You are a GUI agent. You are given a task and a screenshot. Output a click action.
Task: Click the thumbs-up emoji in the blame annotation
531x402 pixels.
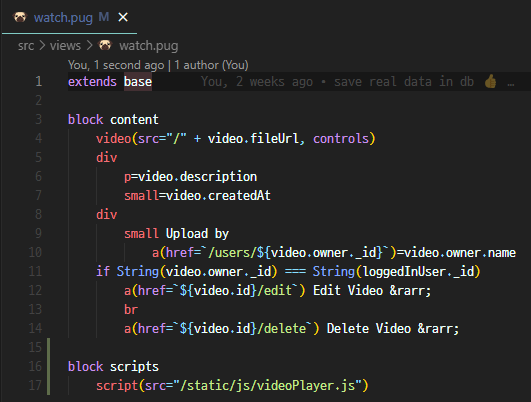pos(490,82)
